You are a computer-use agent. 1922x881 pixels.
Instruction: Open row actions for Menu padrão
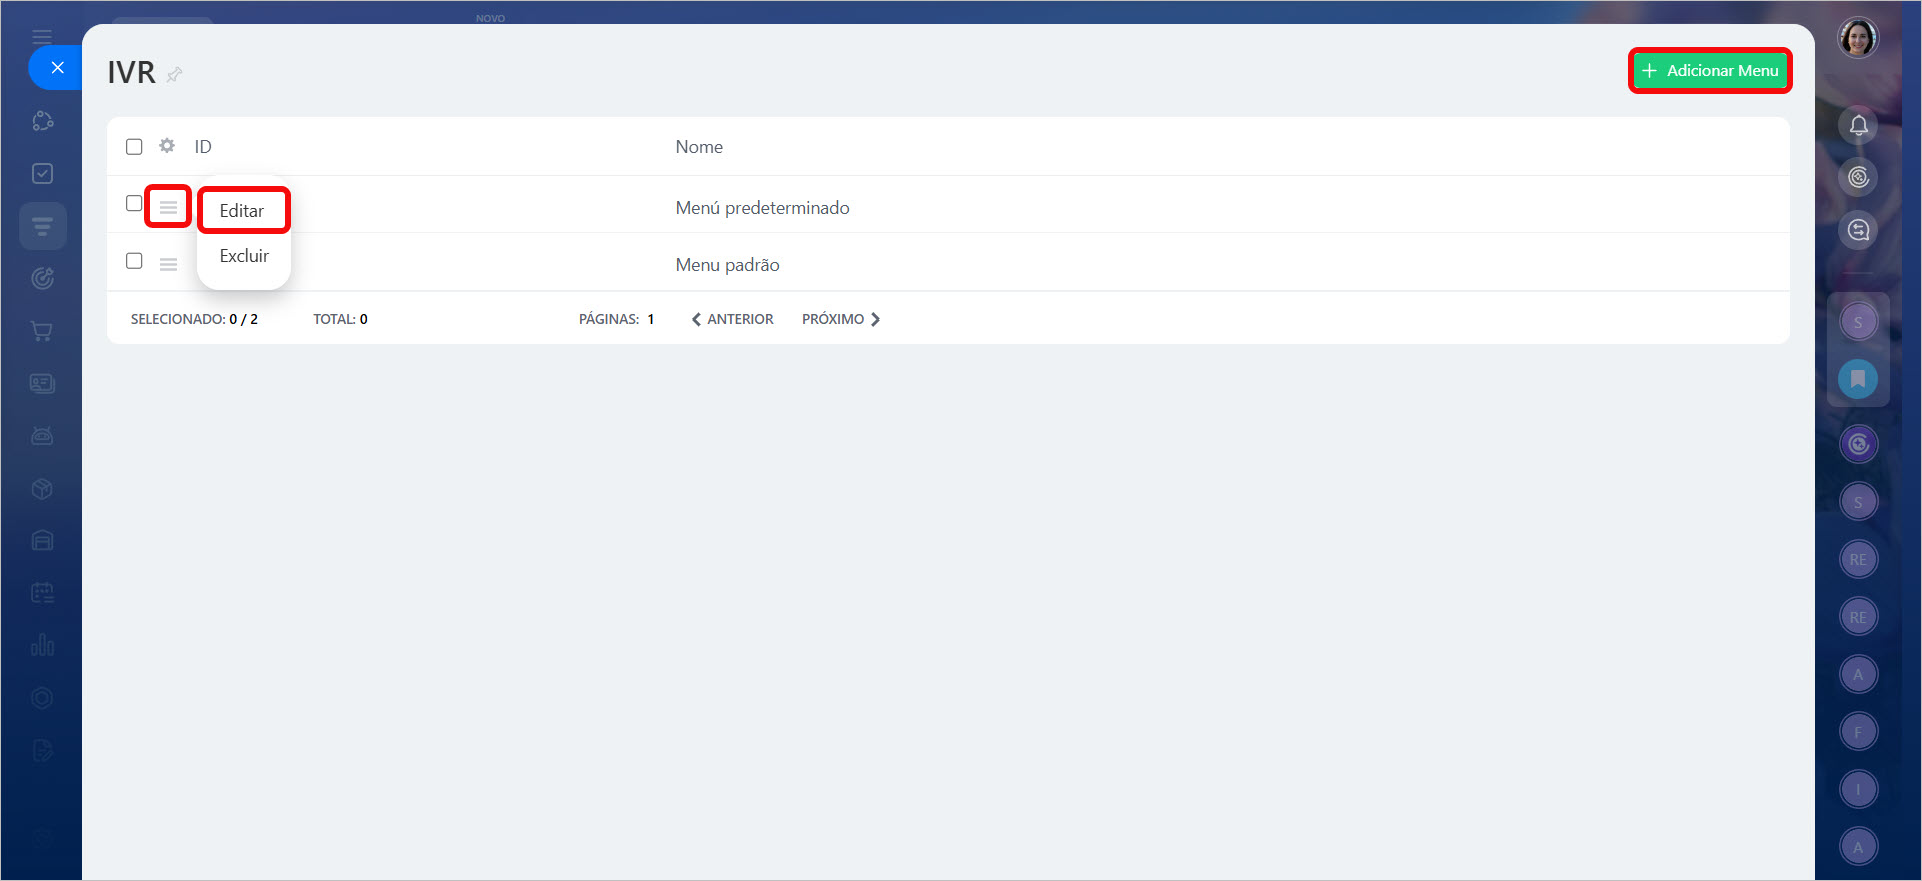point(168,264)
